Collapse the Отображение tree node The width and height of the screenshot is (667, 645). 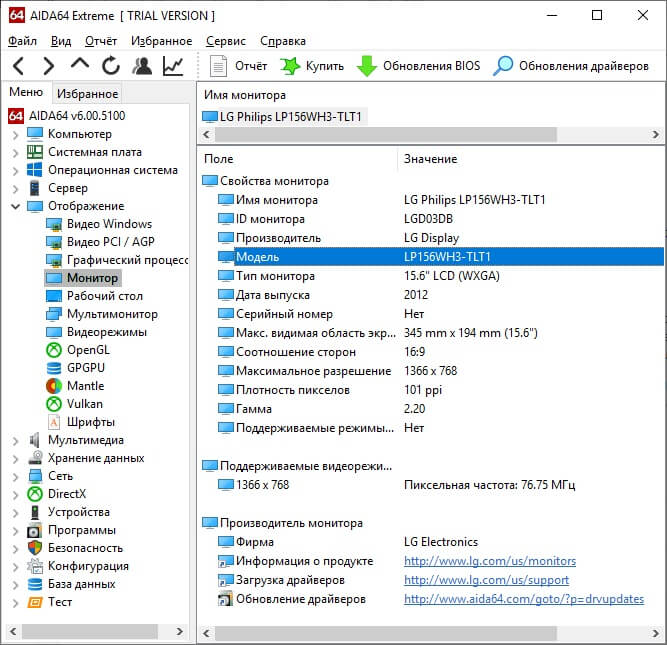[16, 206]
